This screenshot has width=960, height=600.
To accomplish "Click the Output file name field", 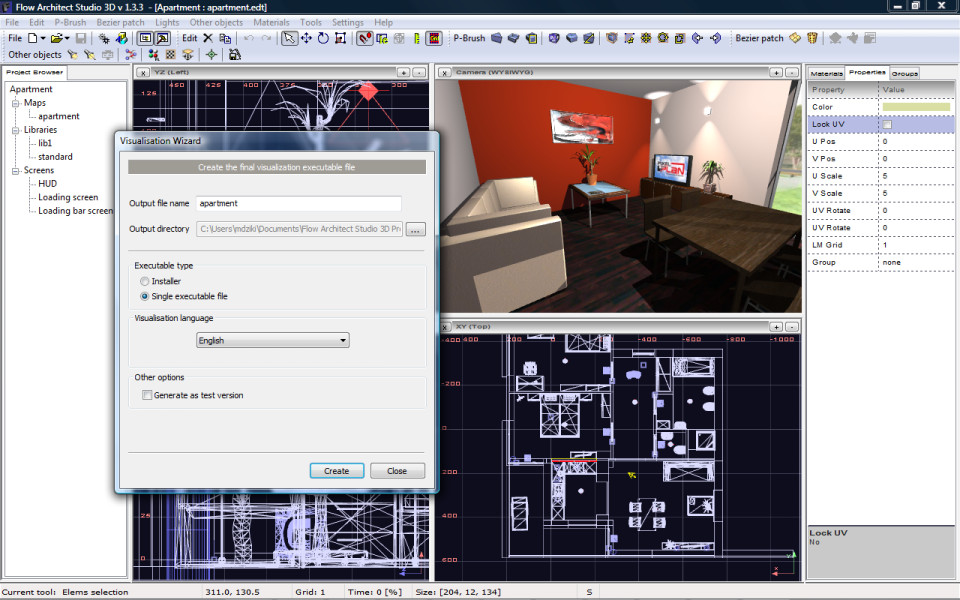I will (299, 203).
